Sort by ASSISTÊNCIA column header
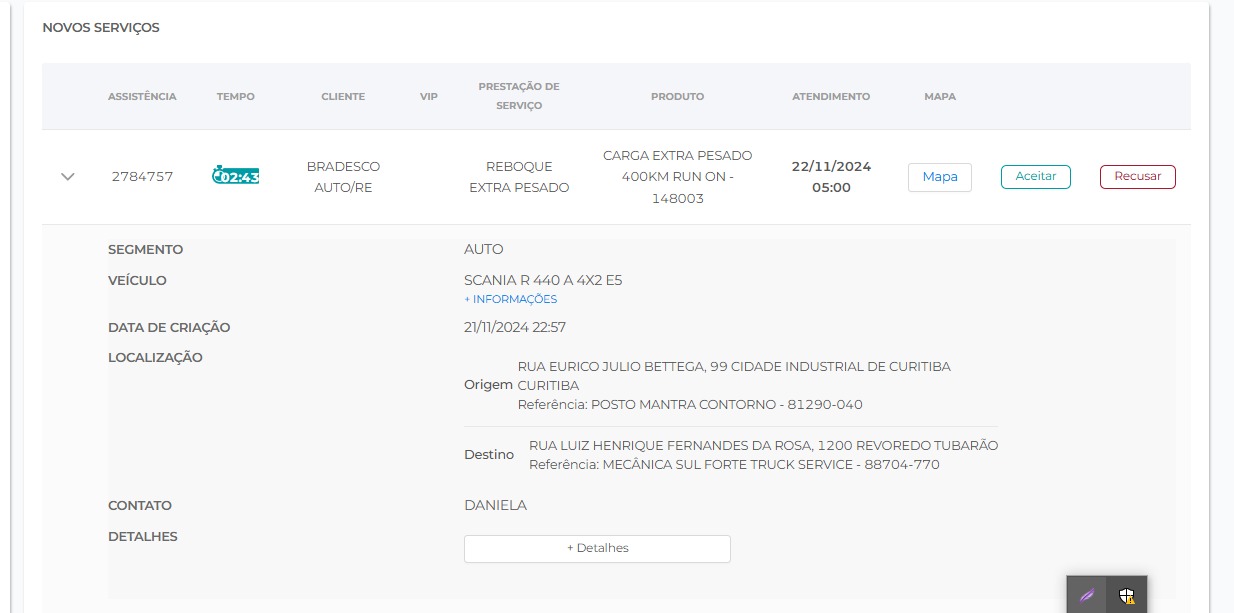Screen dimensions: 1234x613 [x=142, y=97]
